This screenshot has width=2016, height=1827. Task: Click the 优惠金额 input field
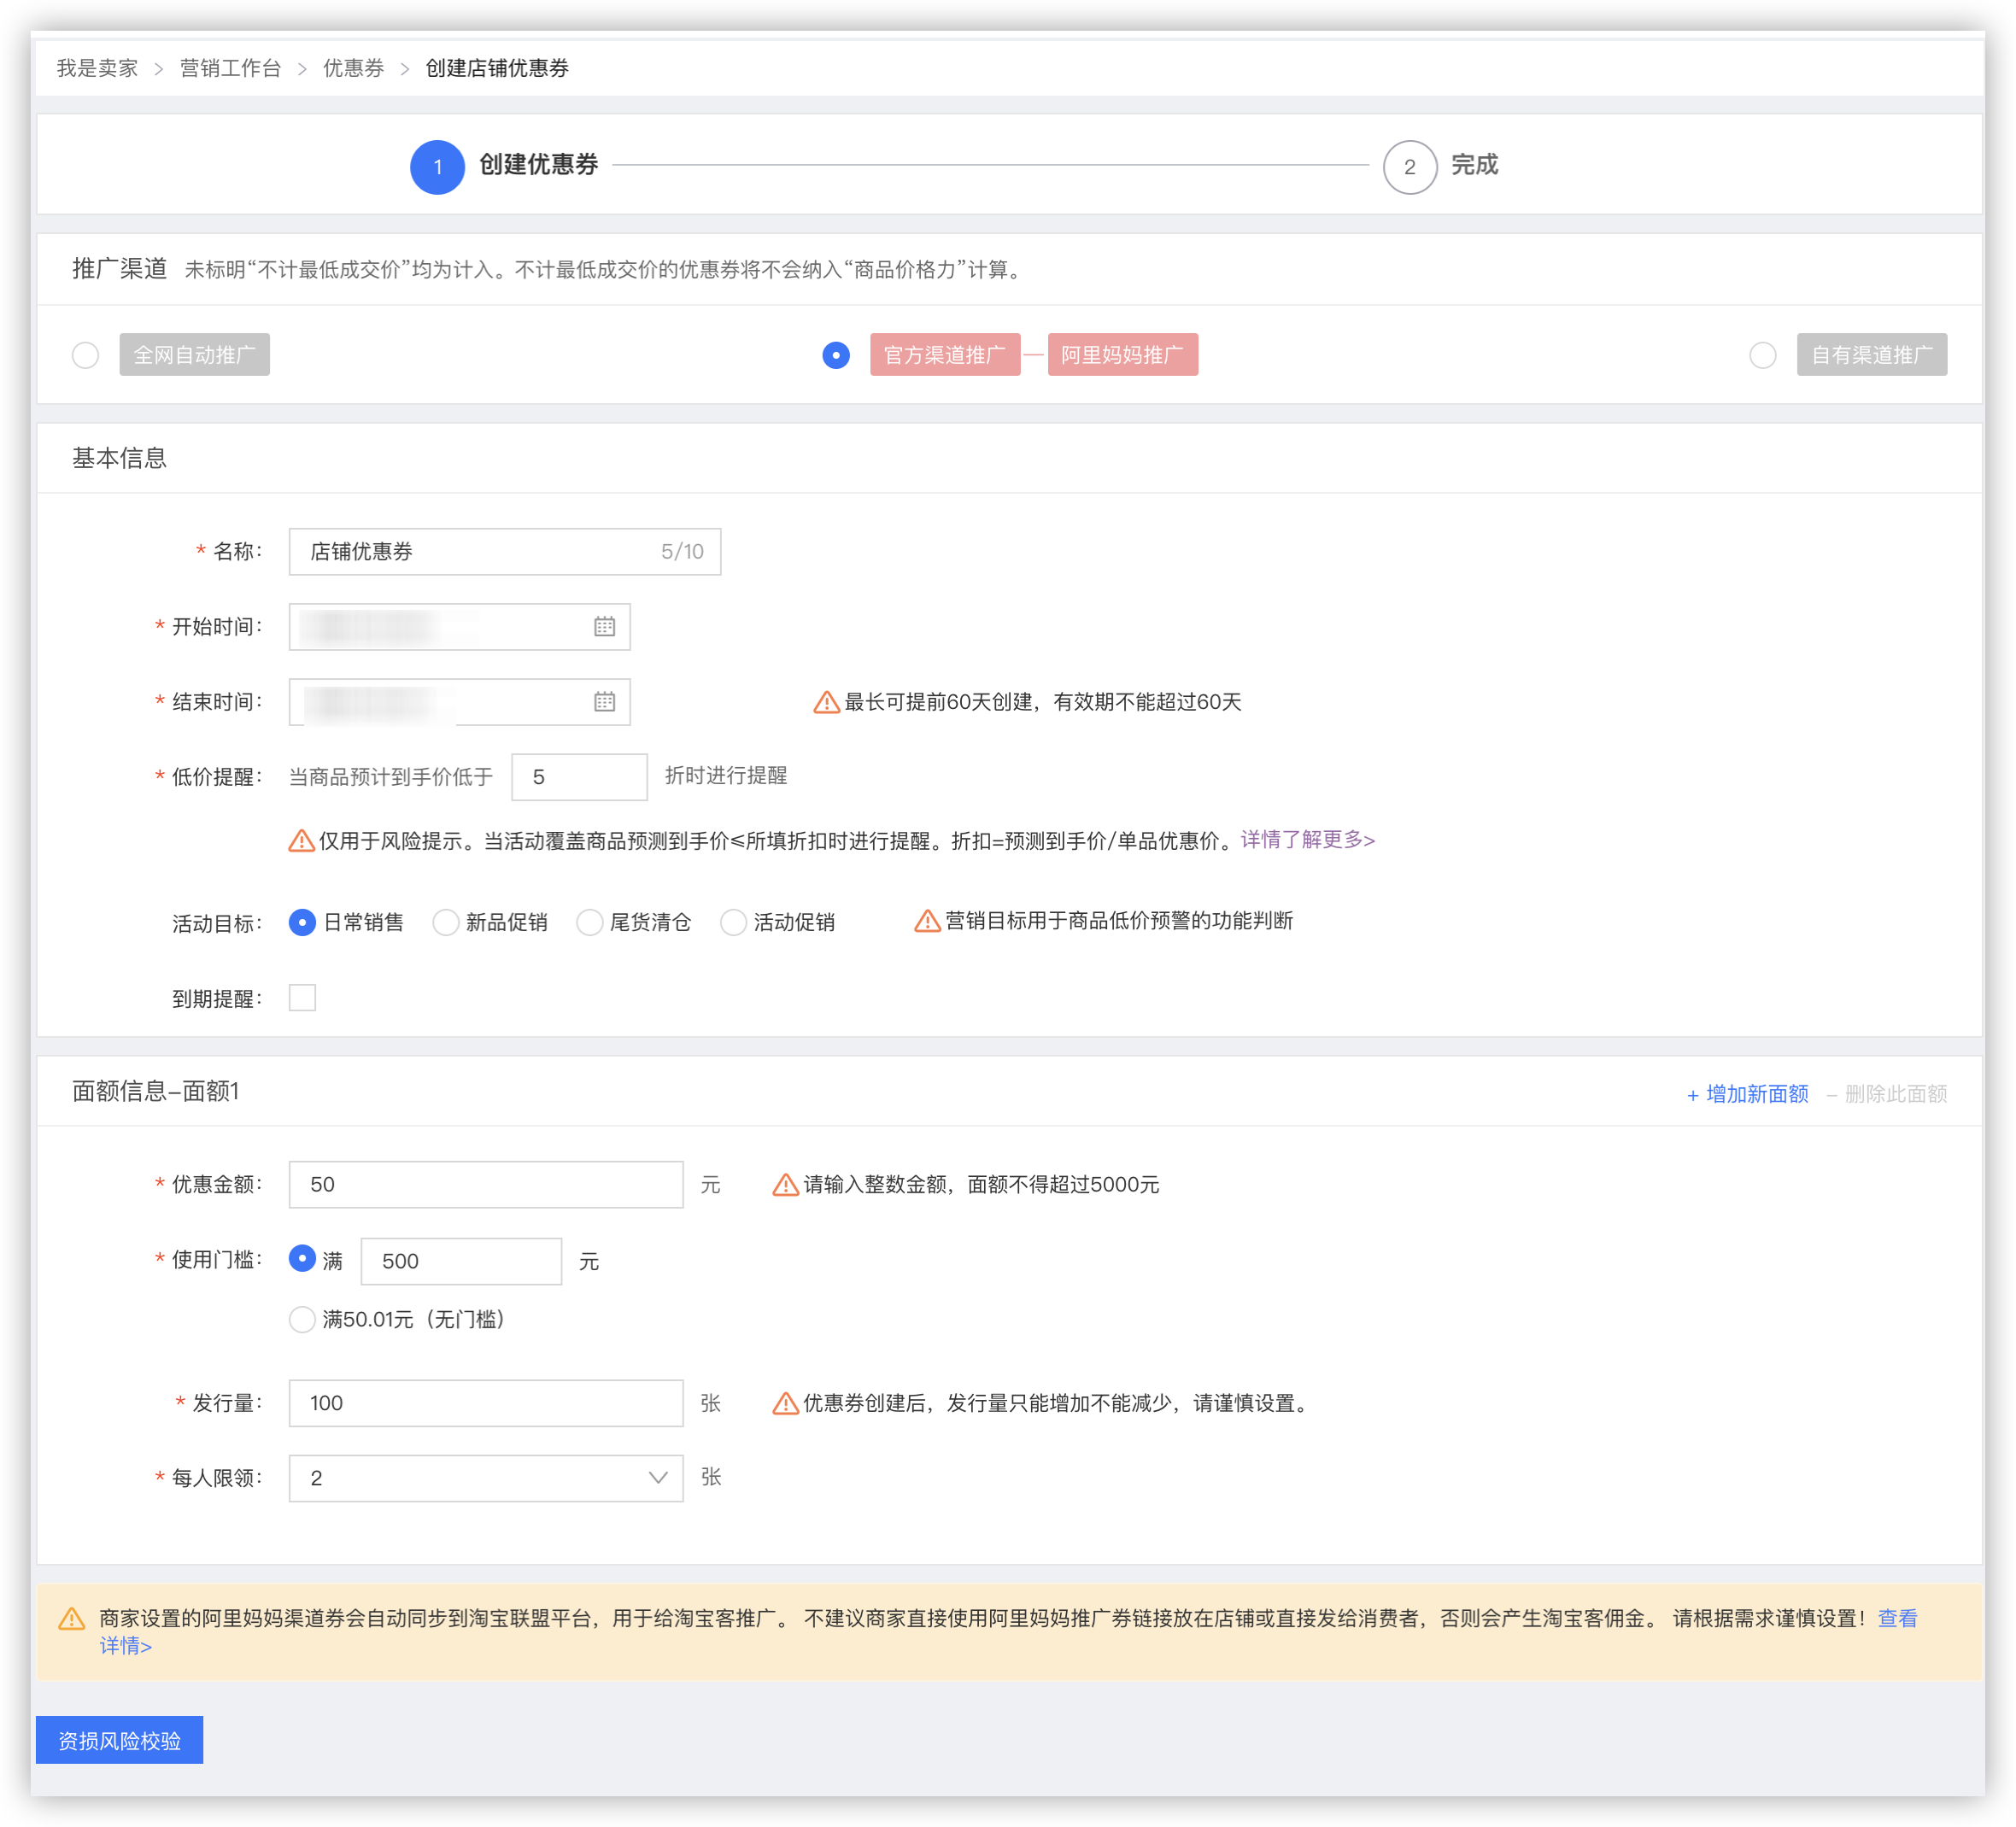point(486,1185)
